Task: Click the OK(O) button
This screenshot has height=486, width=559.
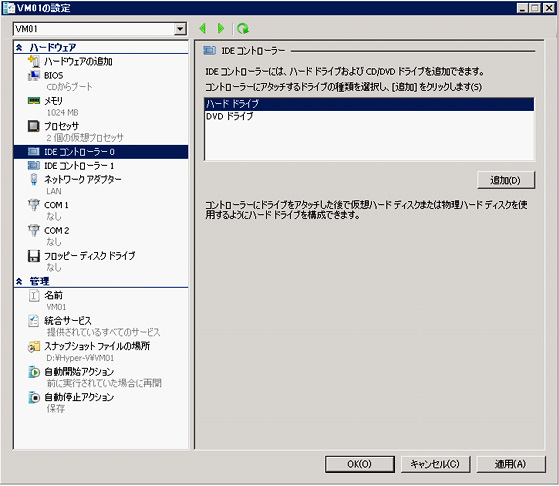Action: pos(359,464)
